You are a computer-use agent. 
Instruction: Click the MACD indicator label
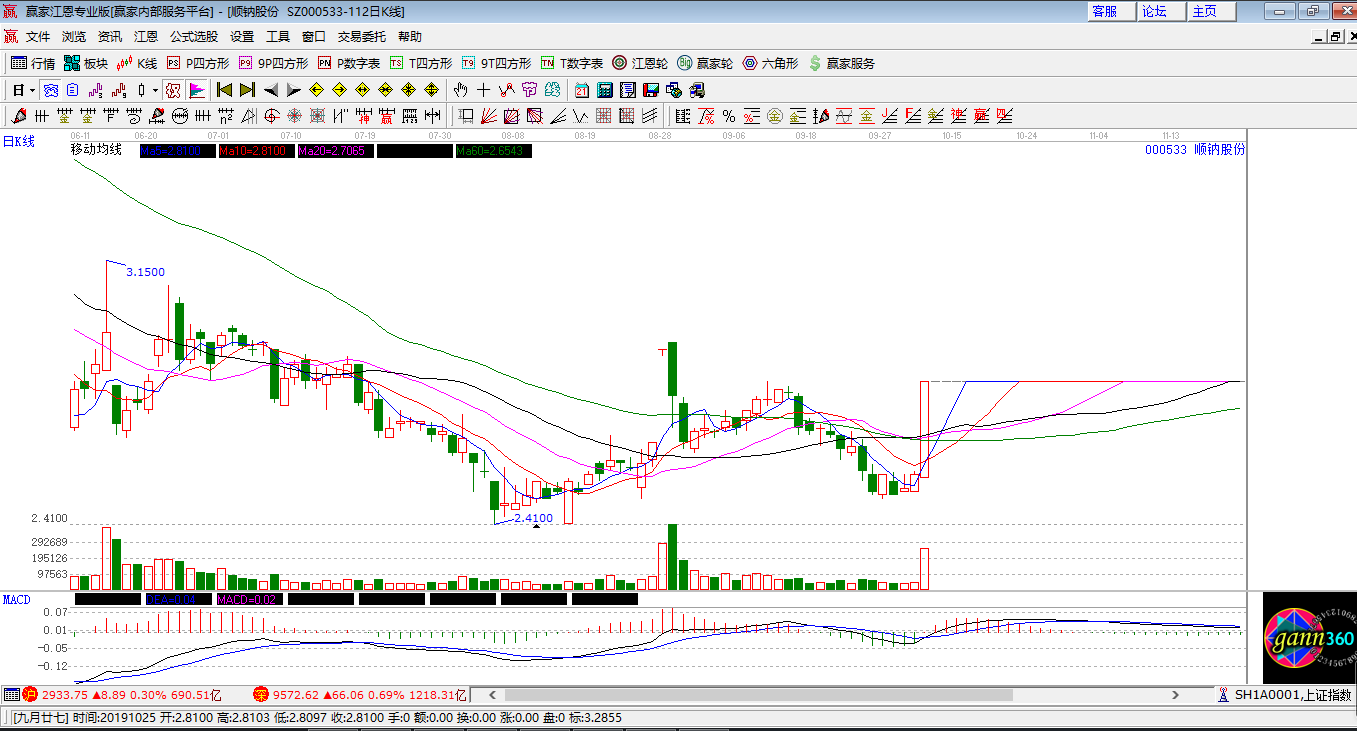click(x=17, y=600)
